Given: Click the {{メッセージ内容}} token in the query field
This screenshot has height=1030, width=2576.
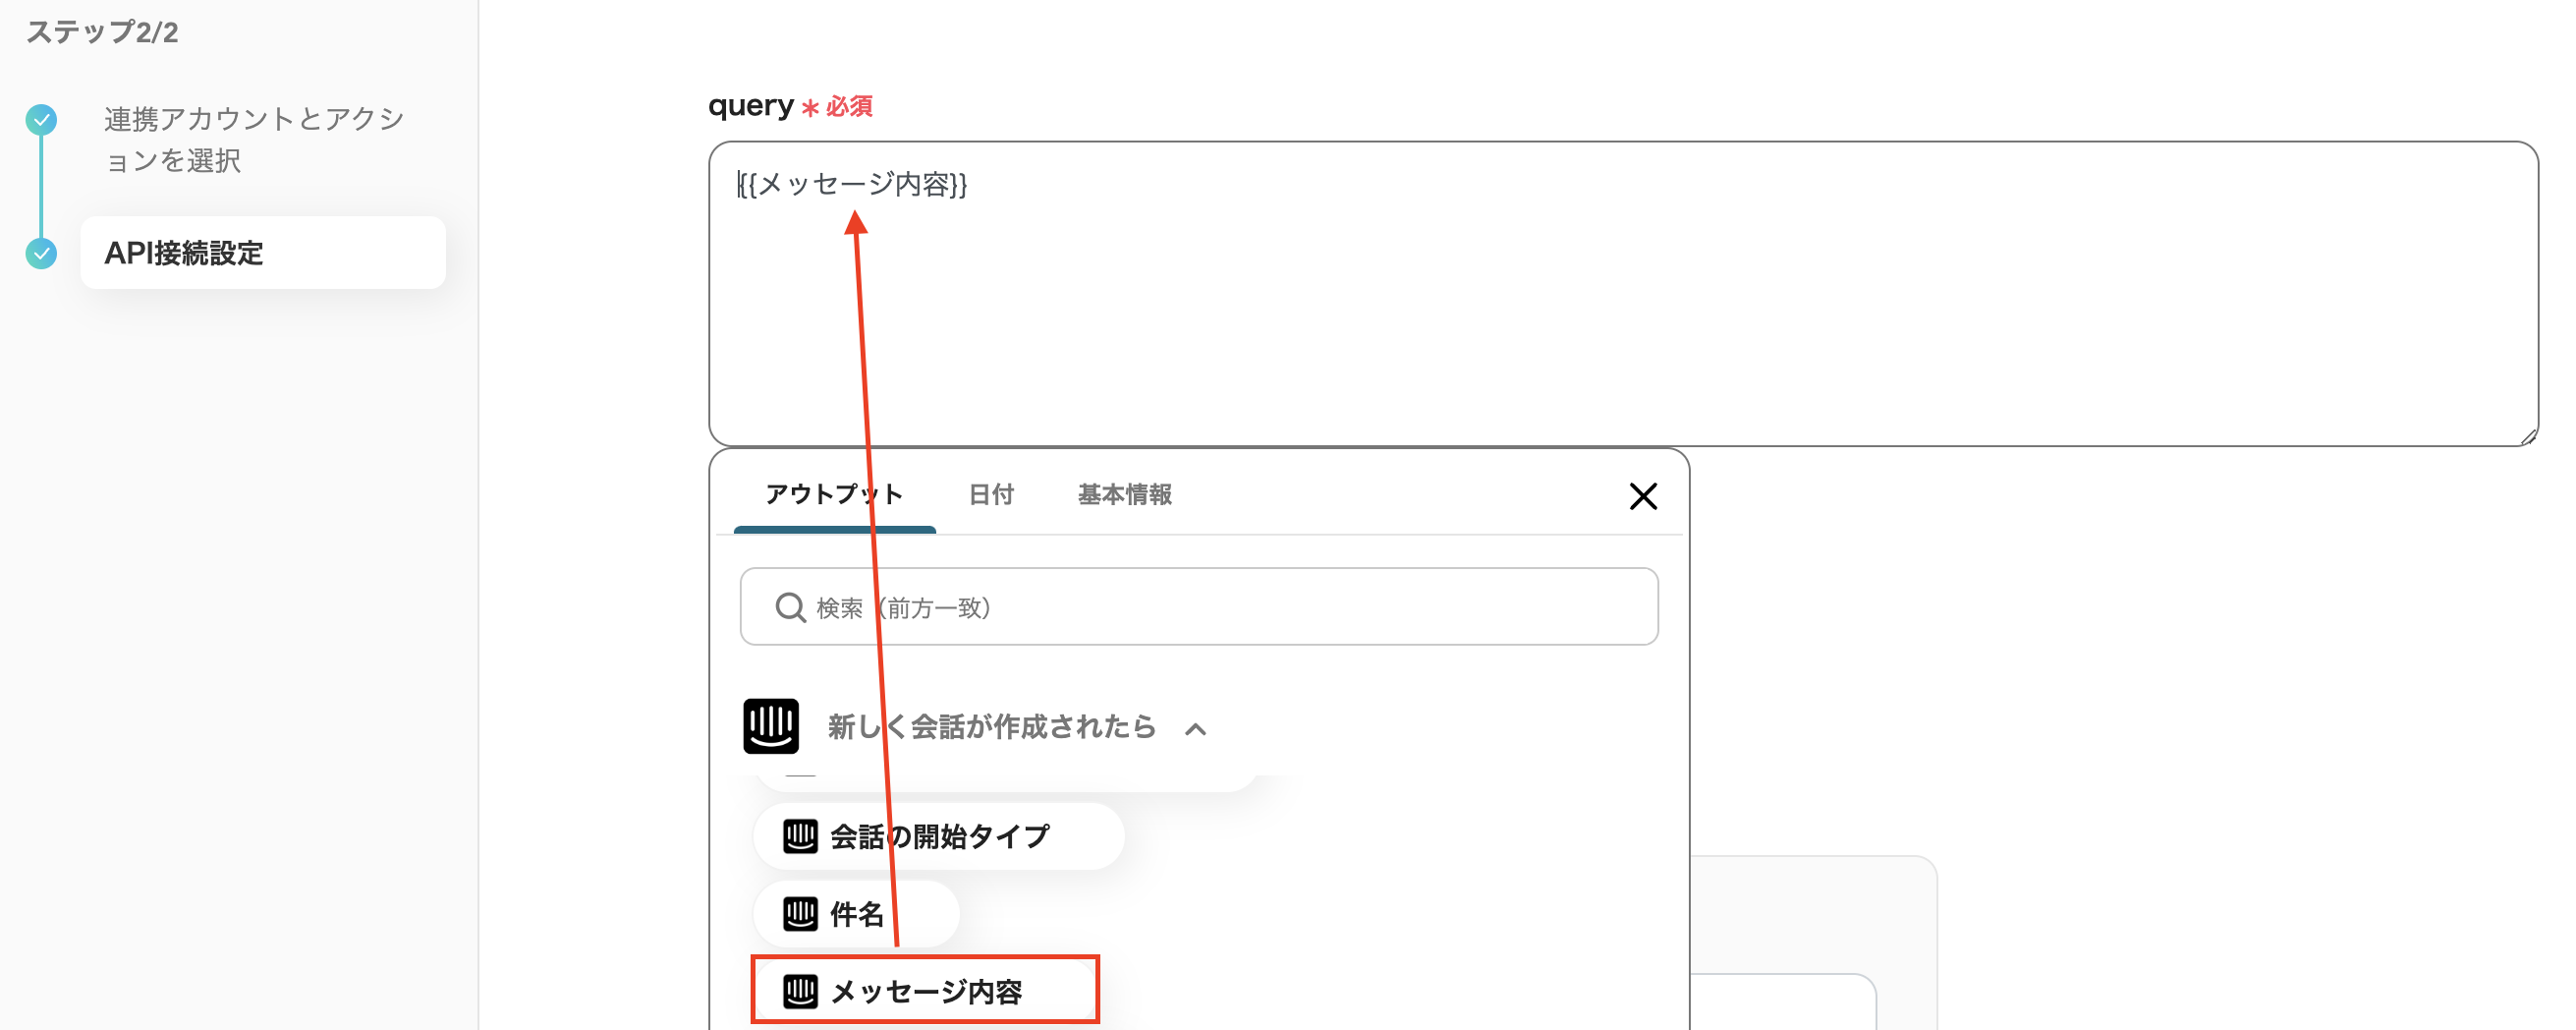Looking at the screenshot, I should 852,185.
